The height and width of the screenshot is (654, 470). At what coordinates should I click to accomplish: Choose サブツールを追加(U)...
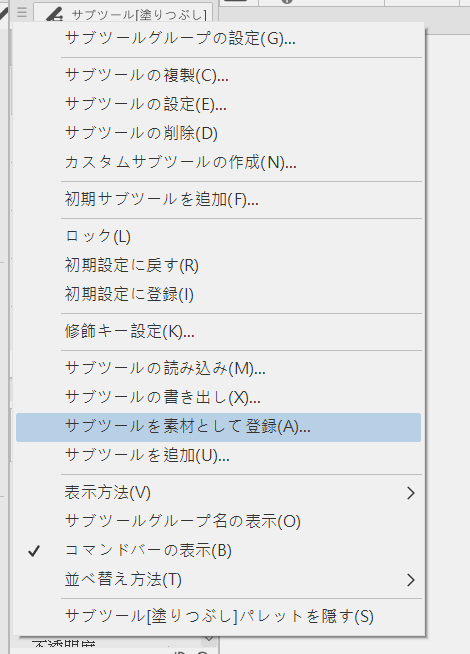(x=219, y=455)
